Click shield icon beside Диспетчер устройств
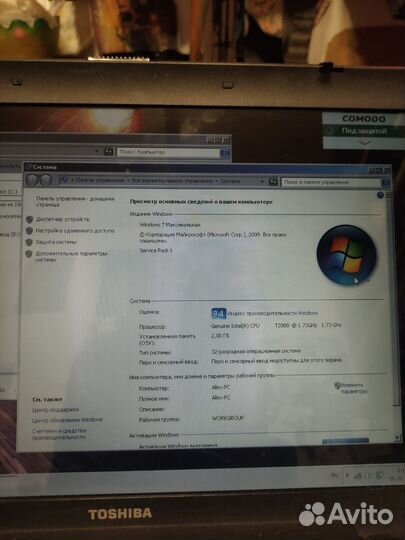This screenshot has width=405, height=540. coord(29,219)
